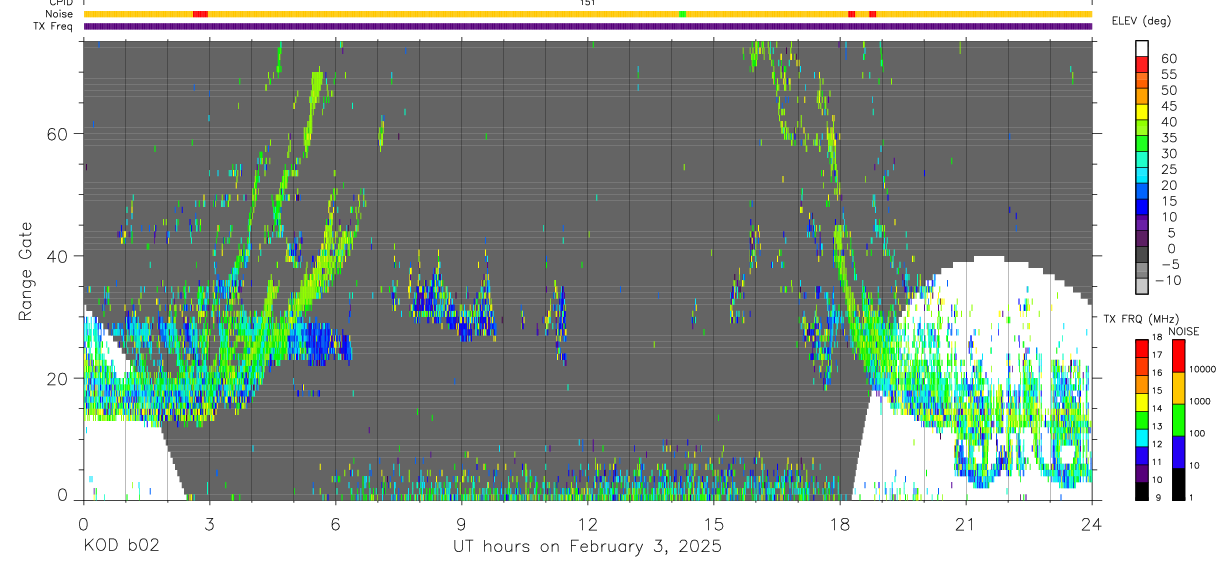Click the blue 11–12 MHz TX FRQ swatch

point(1142,455)
